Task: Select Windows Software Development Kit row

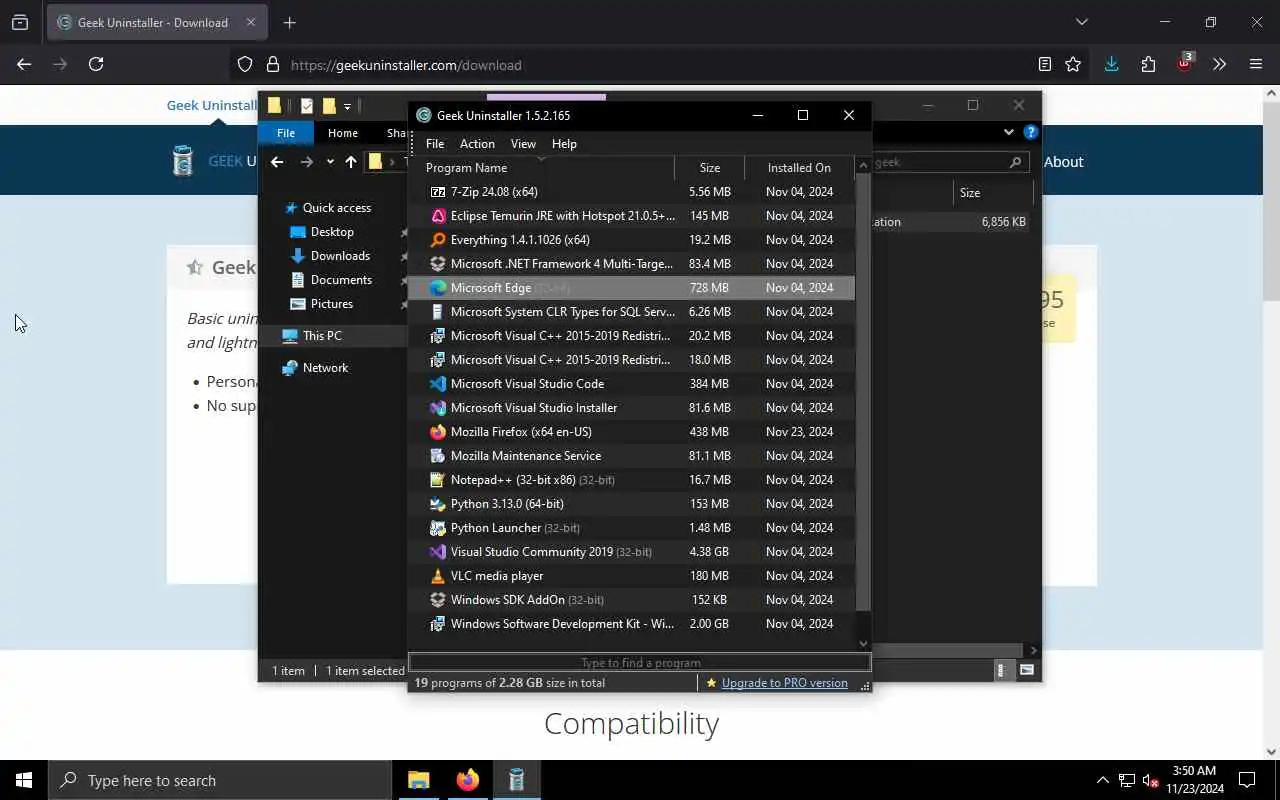Action: pyautogui.click(x=632, y=623)
